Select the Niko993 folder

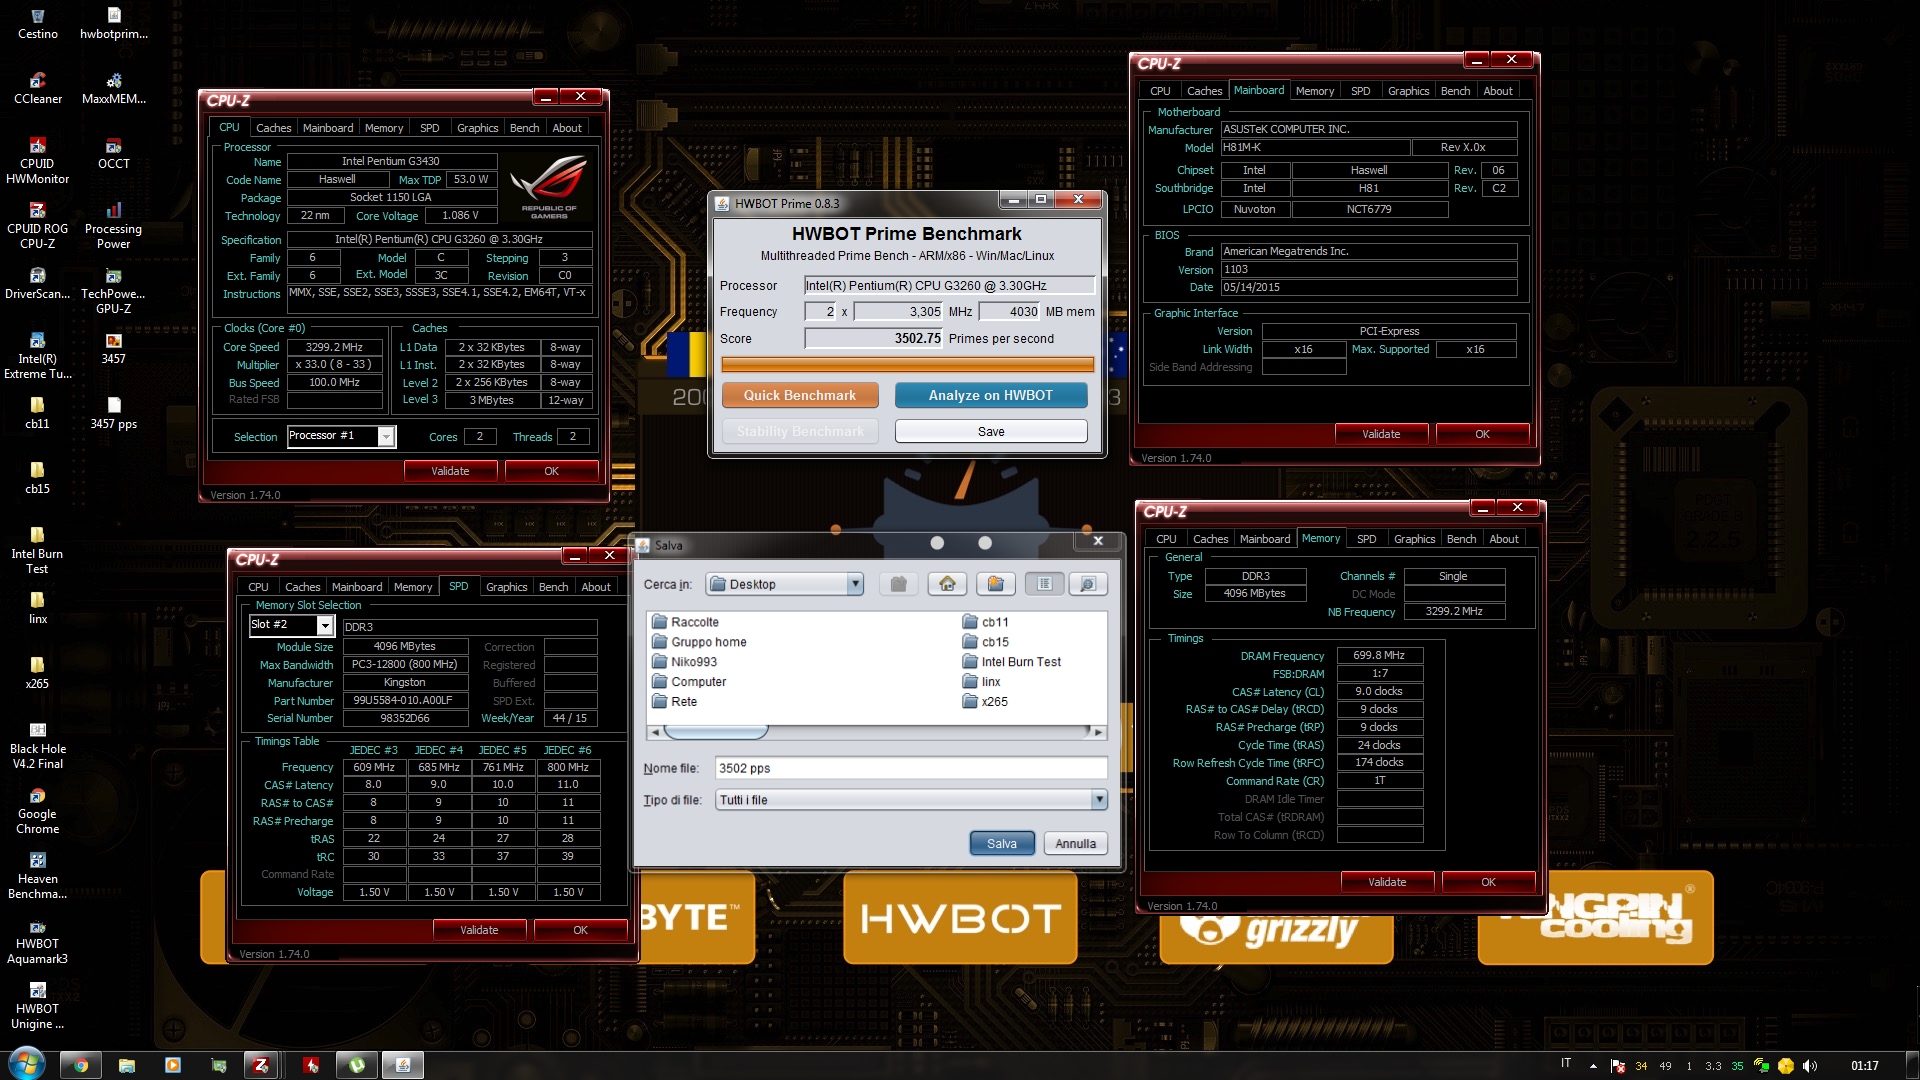point(684,662)
